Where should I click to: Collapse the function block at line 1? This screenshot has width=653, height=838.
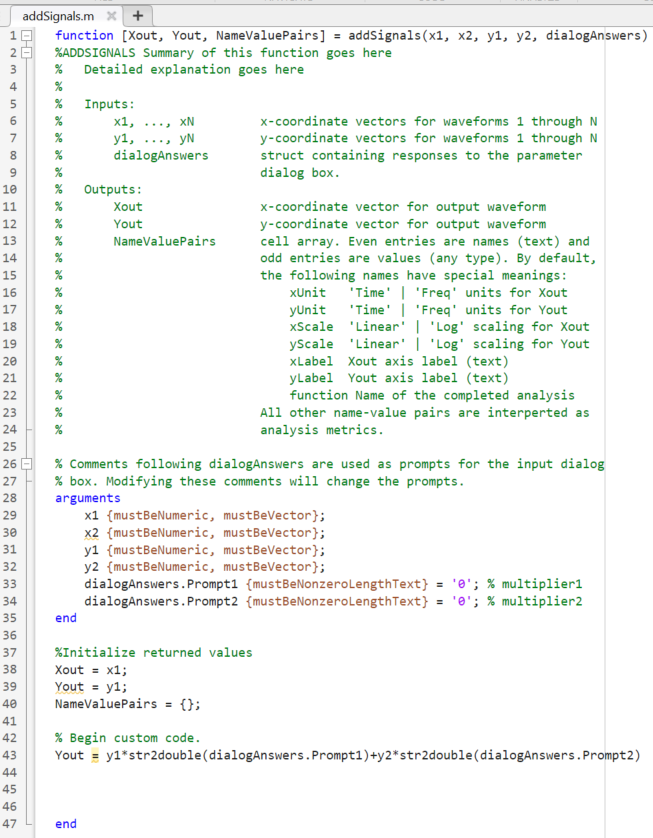pyautogui.click(x=27, y=37)
